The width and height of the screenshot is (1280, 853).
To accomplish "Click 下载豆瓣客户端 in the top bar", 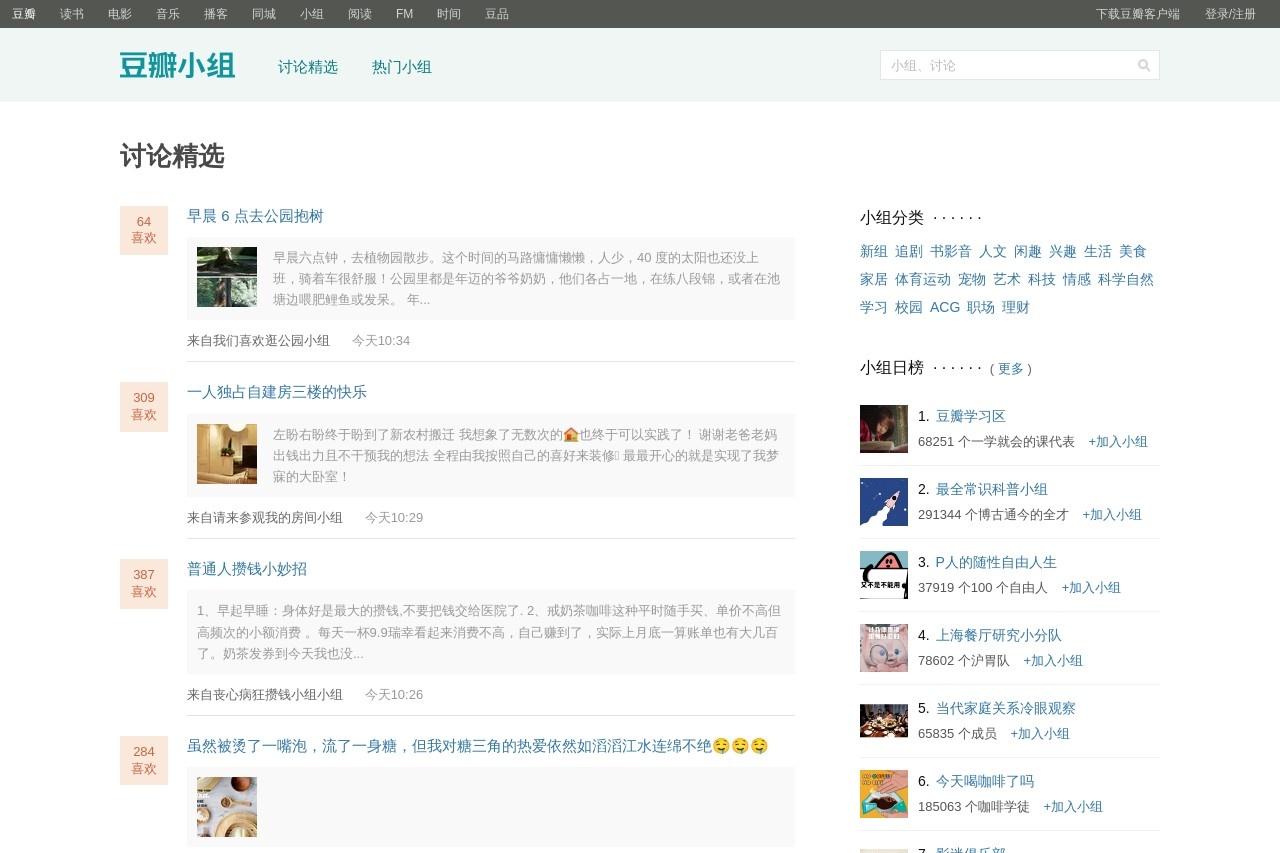I will point(1137,14).
